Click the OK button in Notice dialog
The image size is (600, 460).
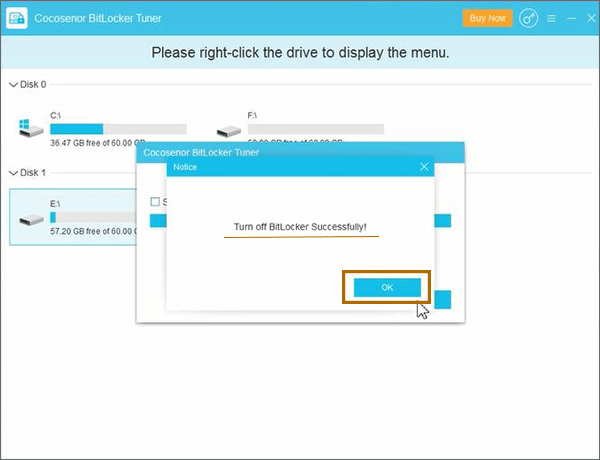click(x=387, y=287)
